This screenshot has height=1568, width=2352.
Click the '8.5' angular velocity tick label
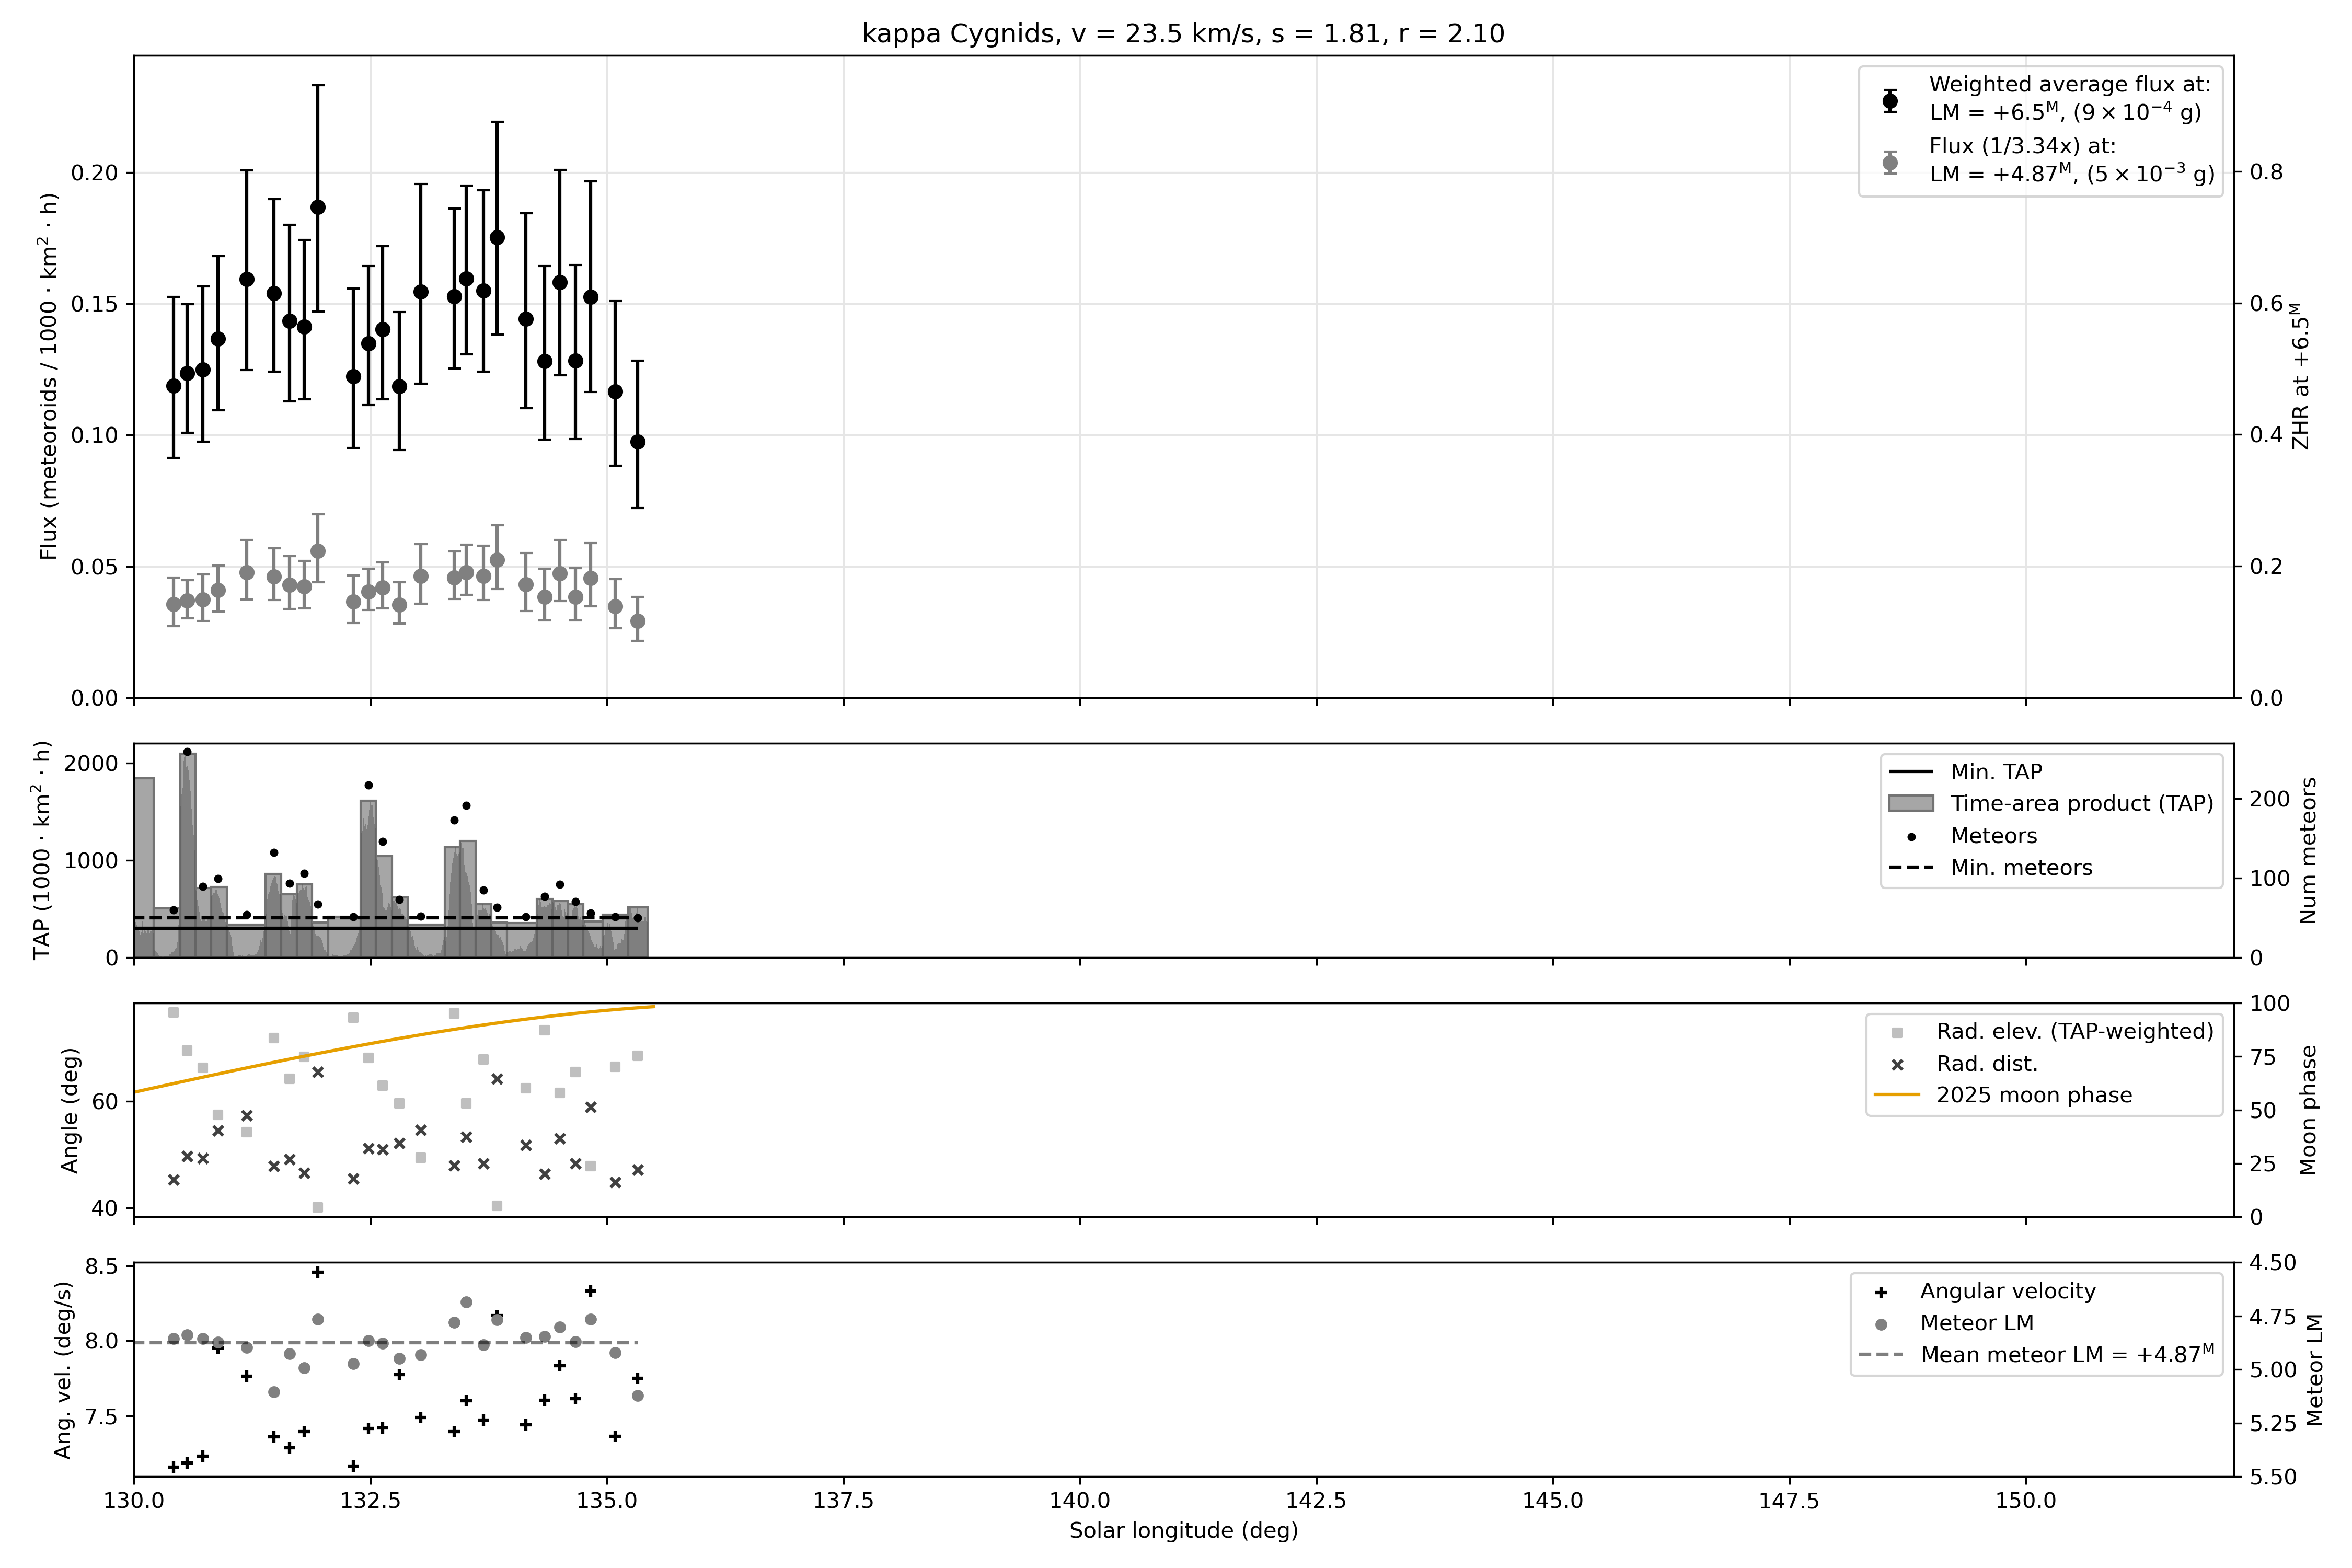click(x=102, y=1267)
